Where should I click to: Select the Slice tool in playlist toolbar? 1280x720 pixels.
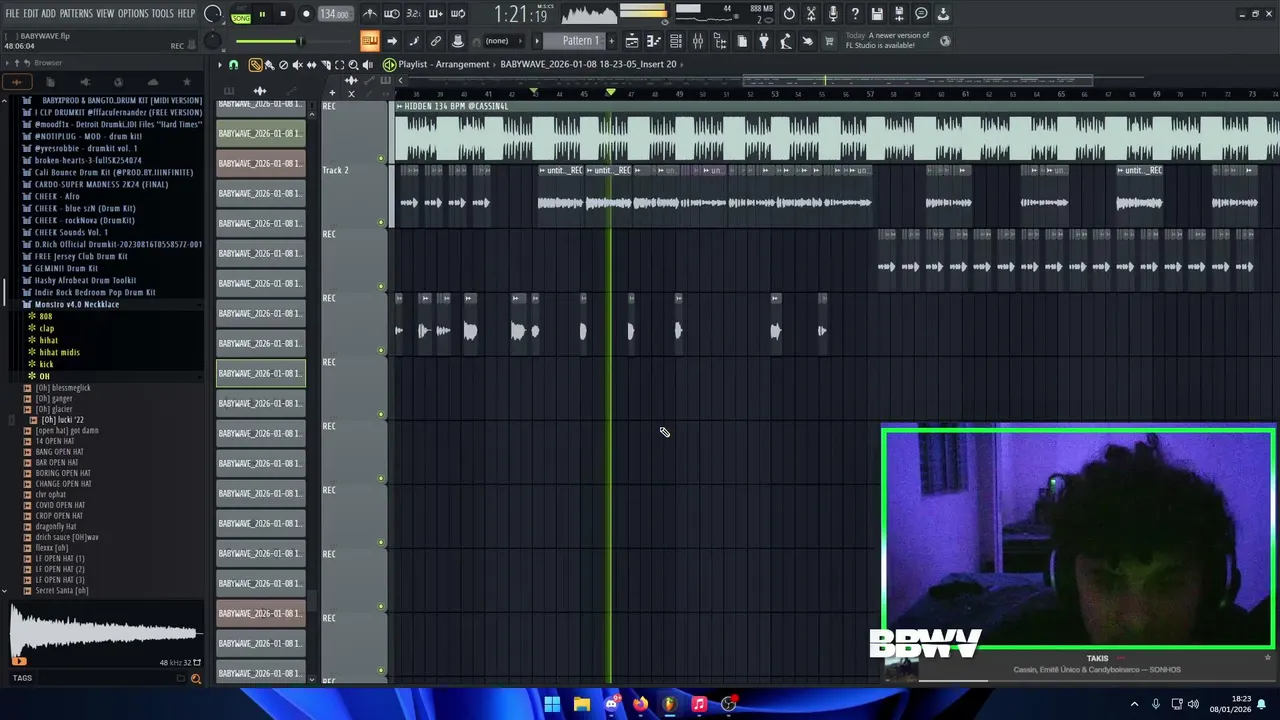point(325,65)
